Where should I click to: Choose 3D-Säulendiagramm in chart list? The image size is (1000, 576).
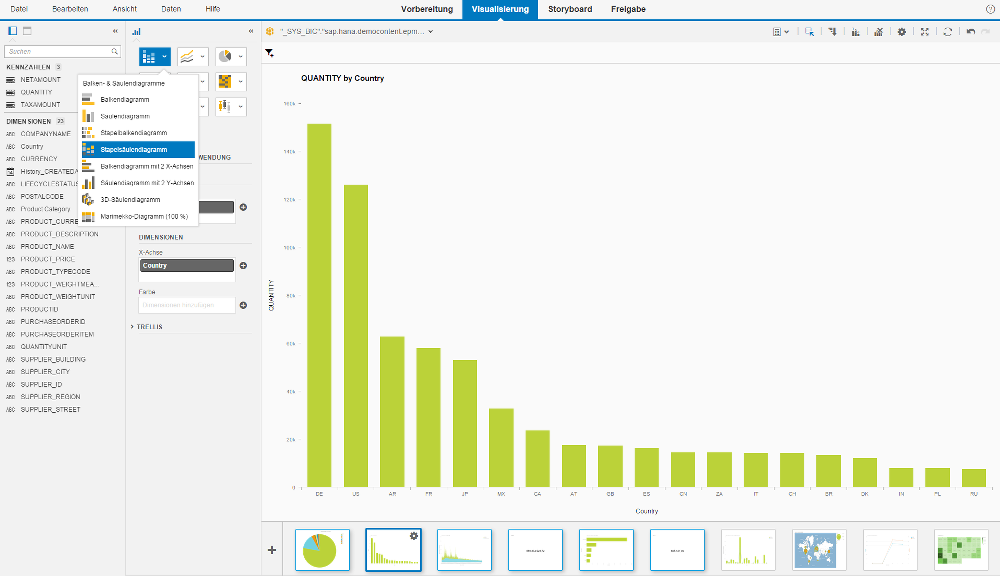point(130,200)
